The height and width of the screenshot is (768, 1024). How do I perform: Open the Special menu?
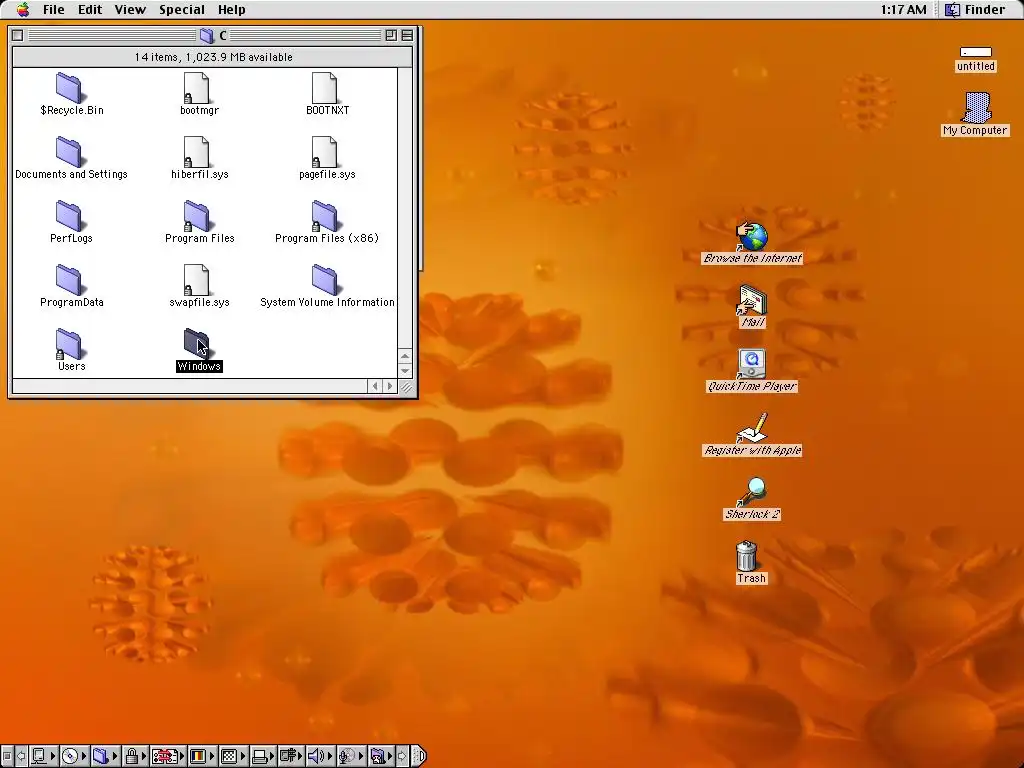tap(182, 9)
